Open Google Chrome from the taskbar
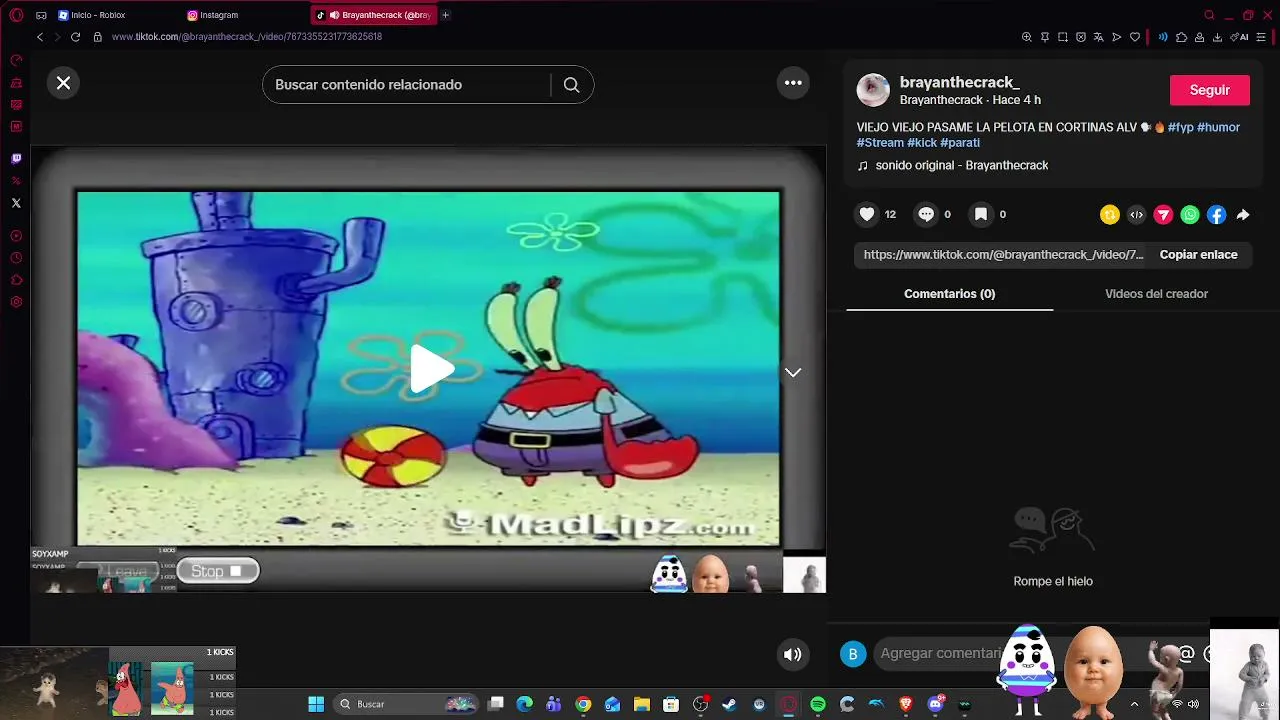This screenshot has height=720, width=1280. (x=583, y=704)
